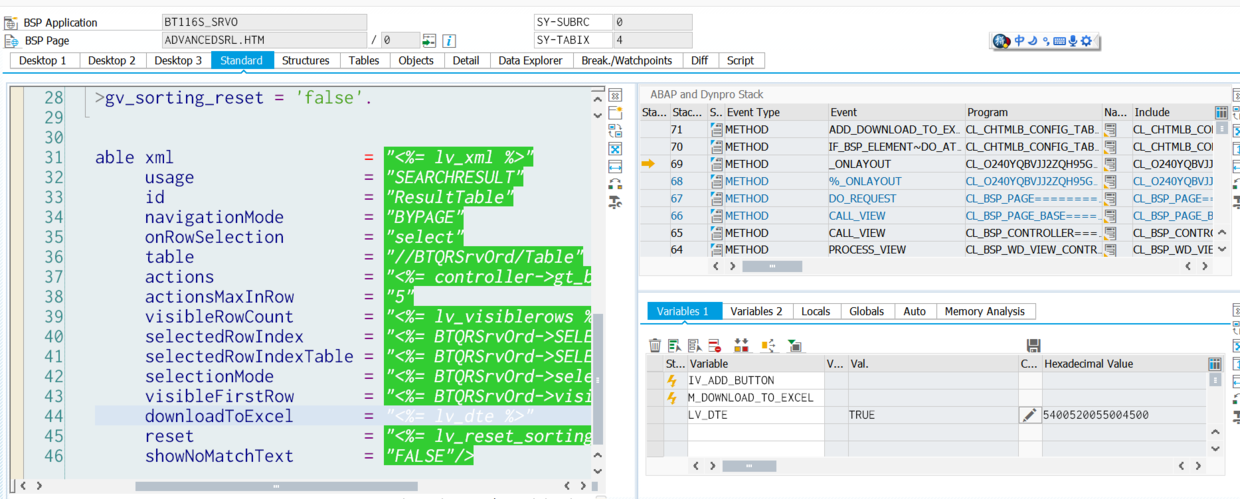Click the Hexadecimal Value column header
The width and height of the screenshot is (1240, 499).
1124,364
